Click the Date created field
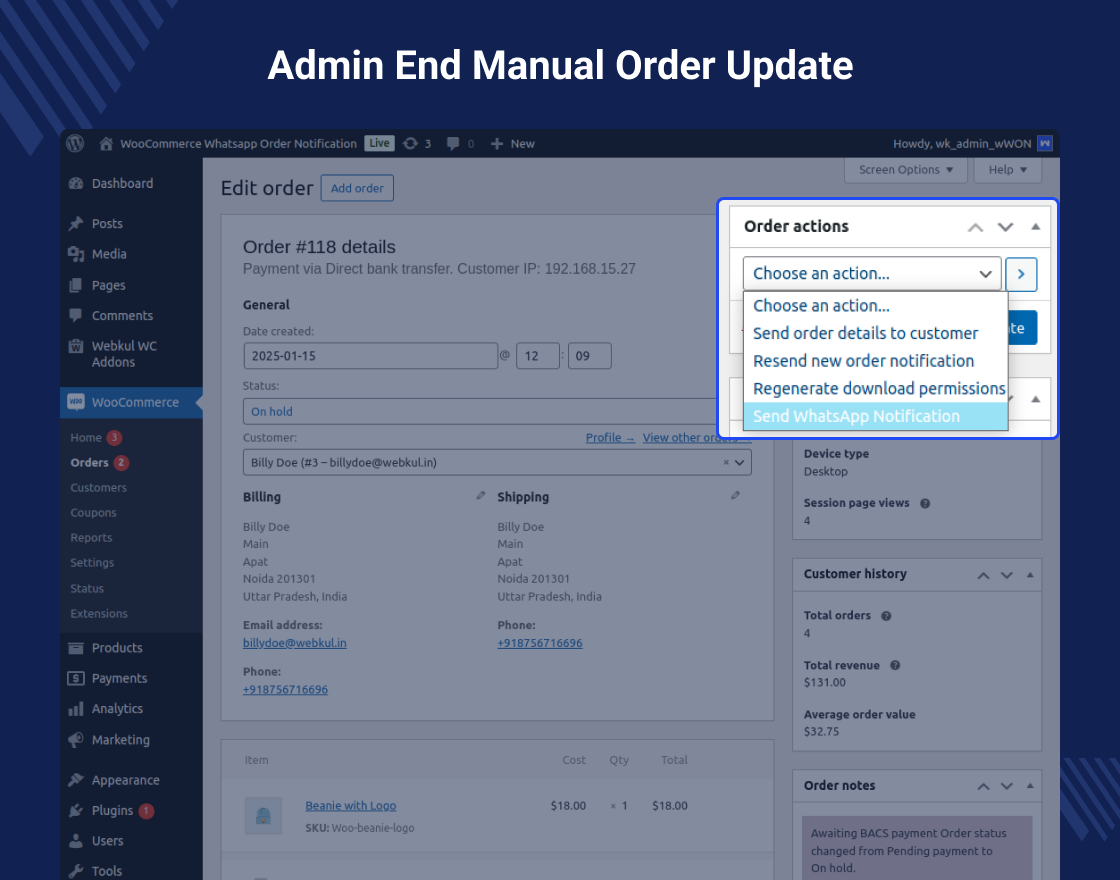This screenshot has width=1120, height=880. point(370,356)
